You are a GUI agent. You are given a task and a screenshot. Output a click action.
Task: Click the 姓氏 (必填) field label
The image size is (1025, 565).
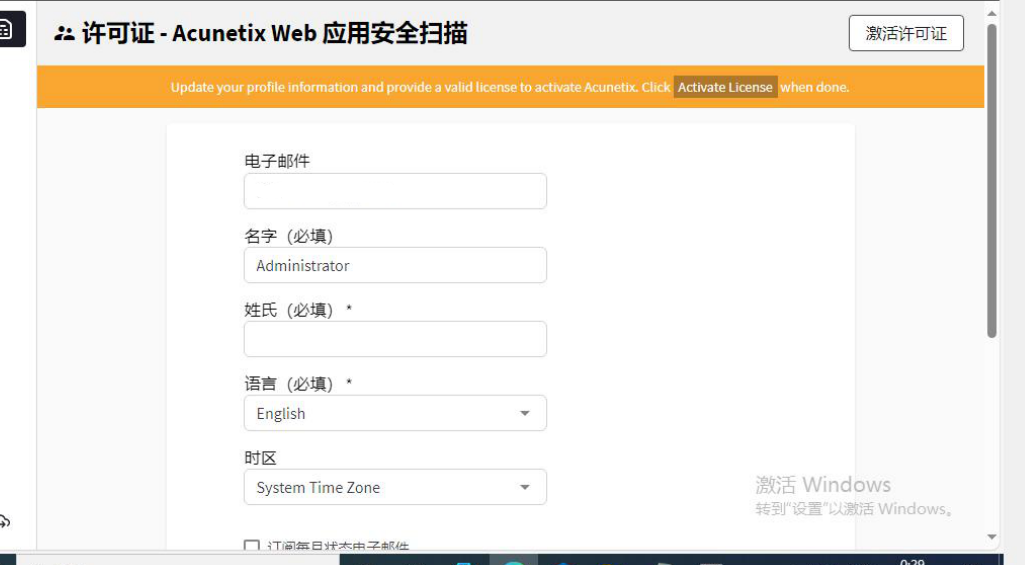290,310
